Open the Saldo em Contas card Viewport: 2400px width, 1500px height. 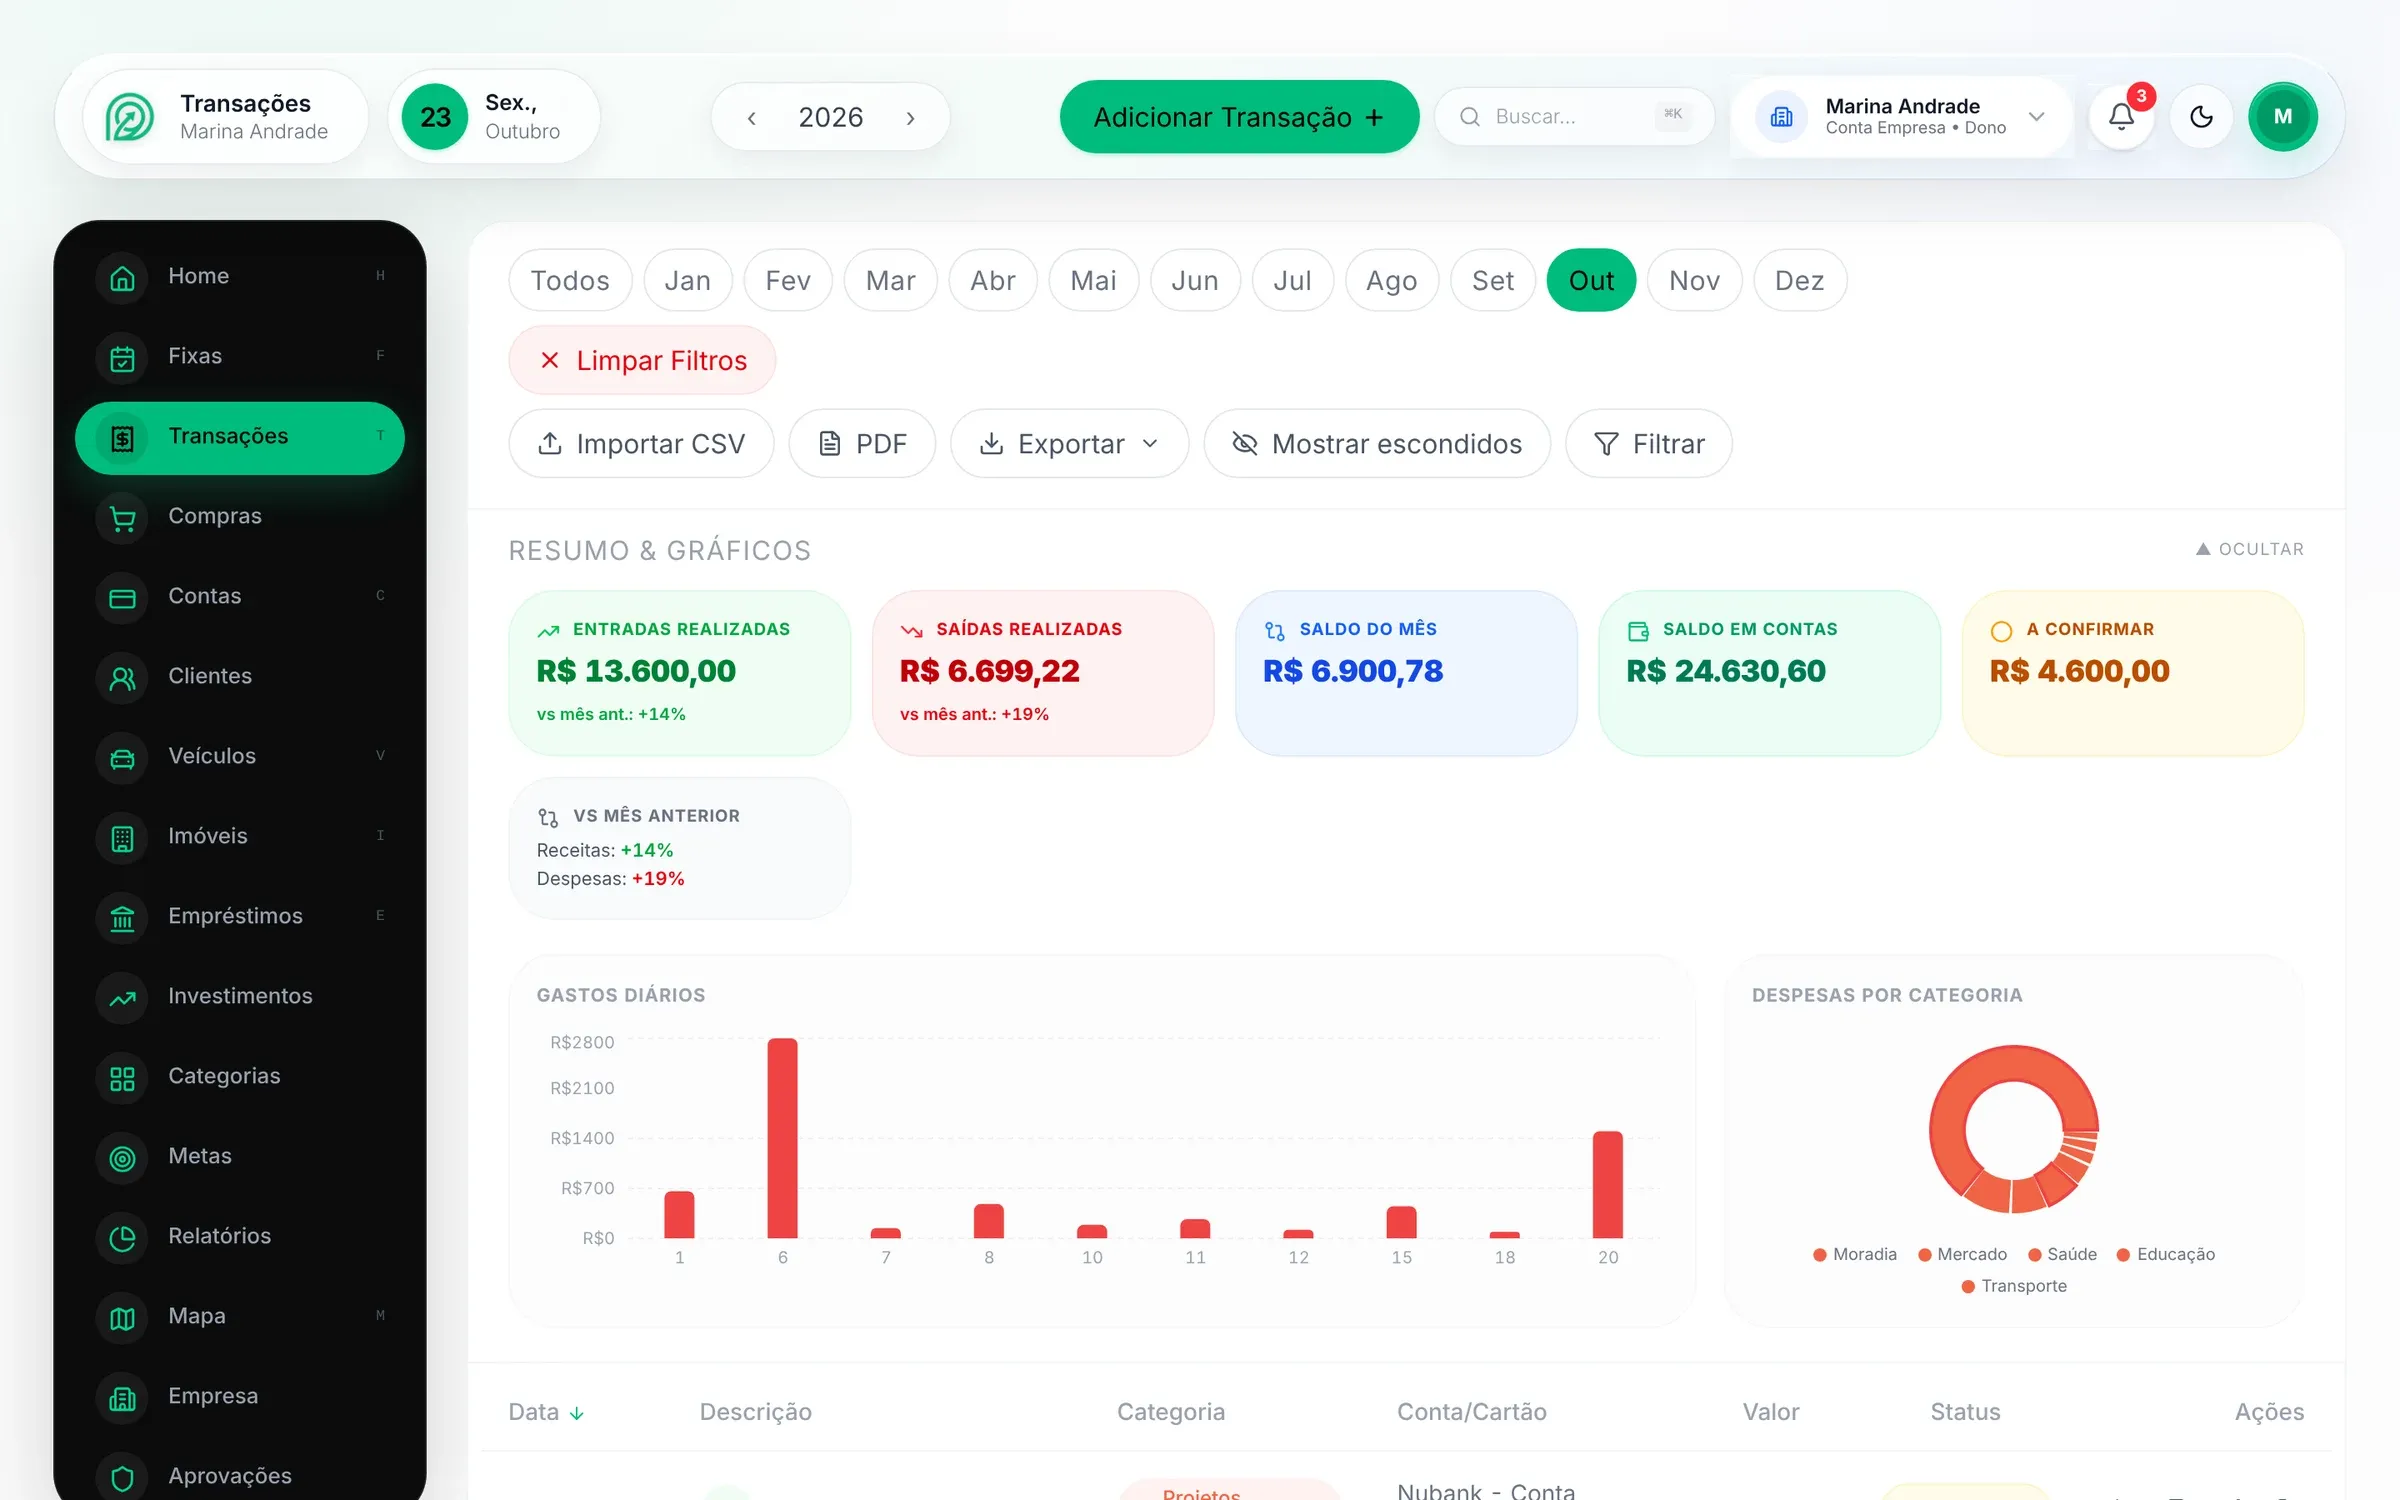pos(1769,673)
